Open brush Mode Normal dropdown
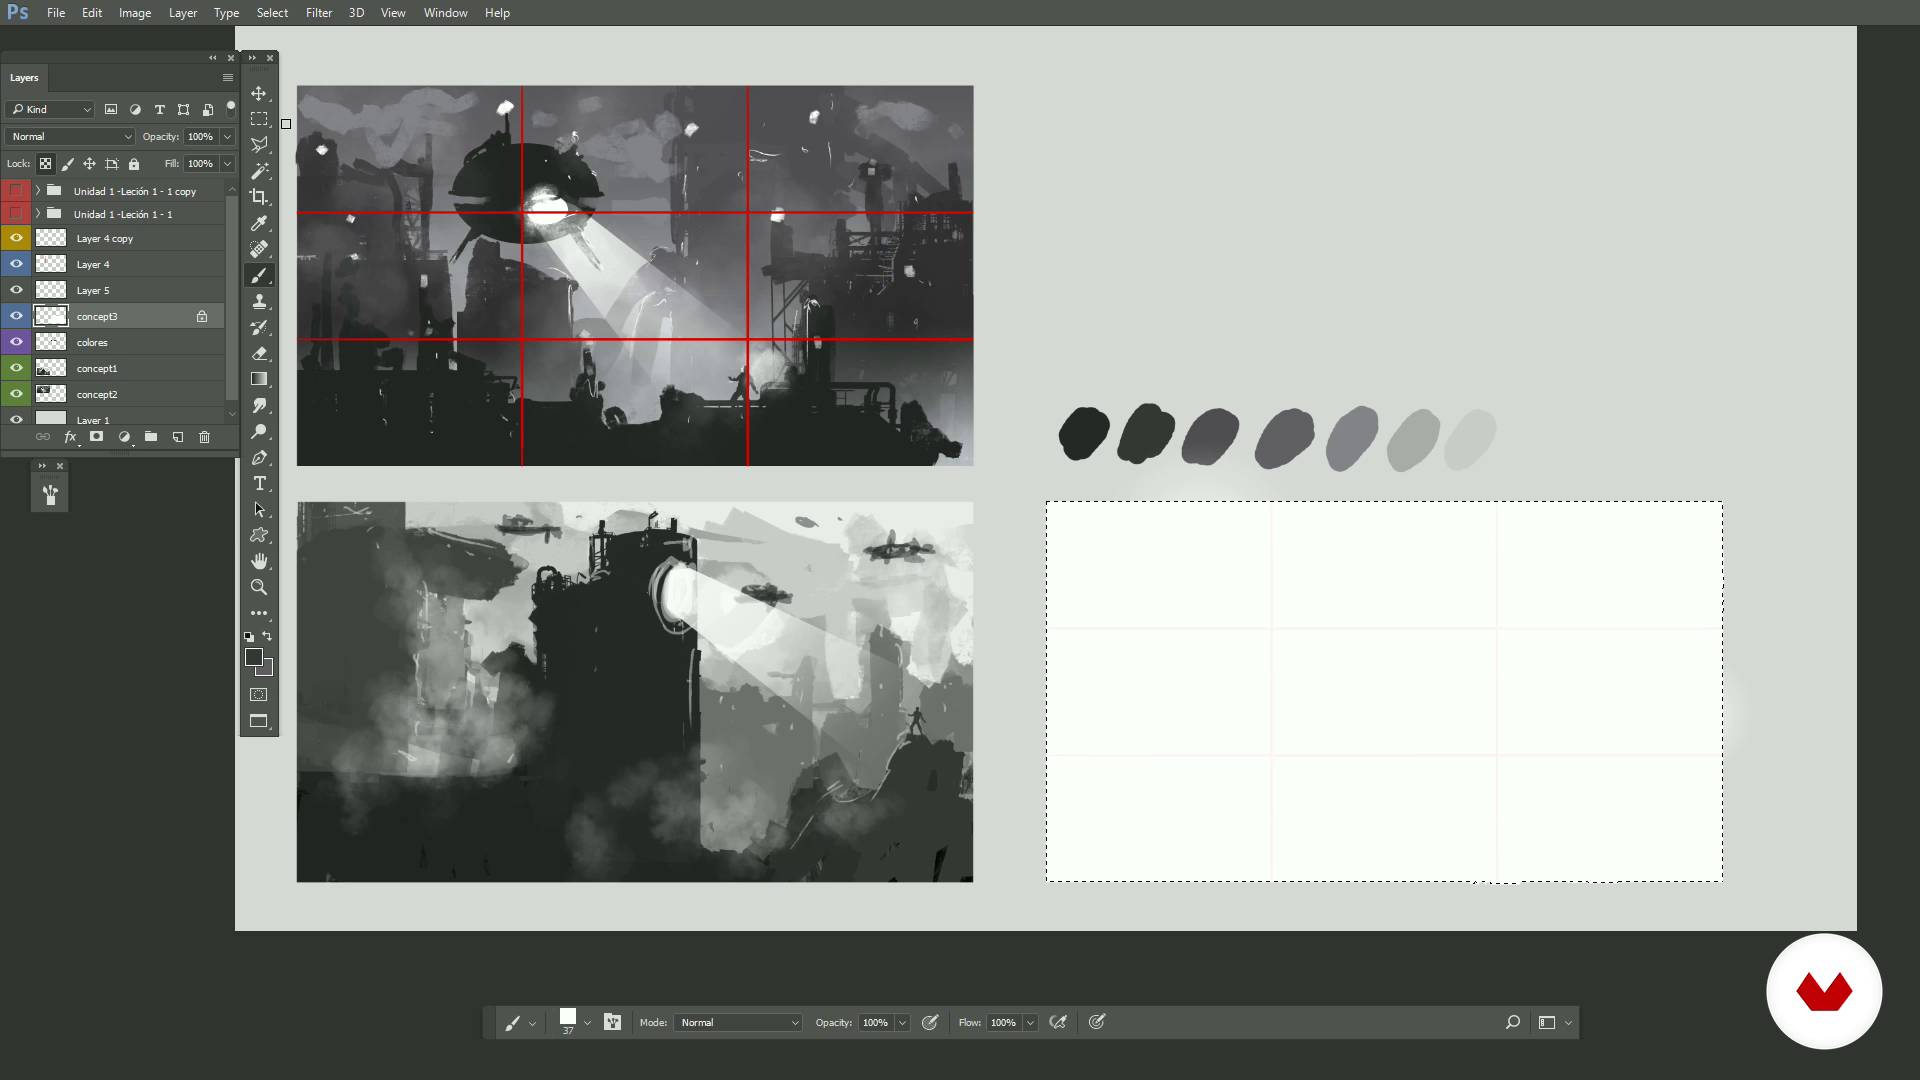Viewport: 1920px width, 1080px height. [739, 1023]
